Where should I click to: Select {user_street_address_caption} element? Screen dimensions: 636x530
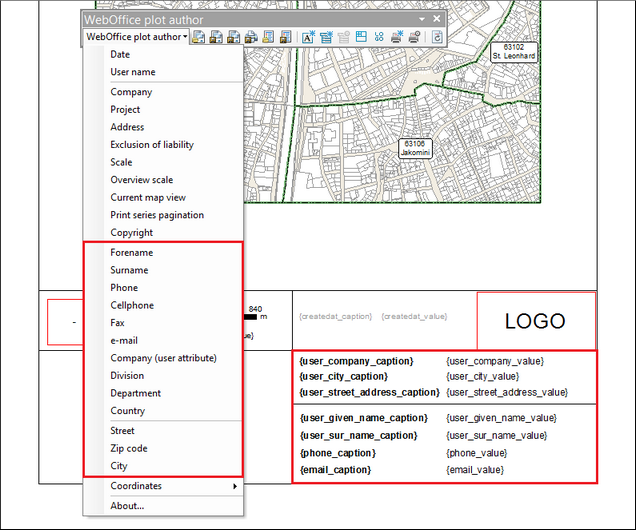(x=370, y=392)
